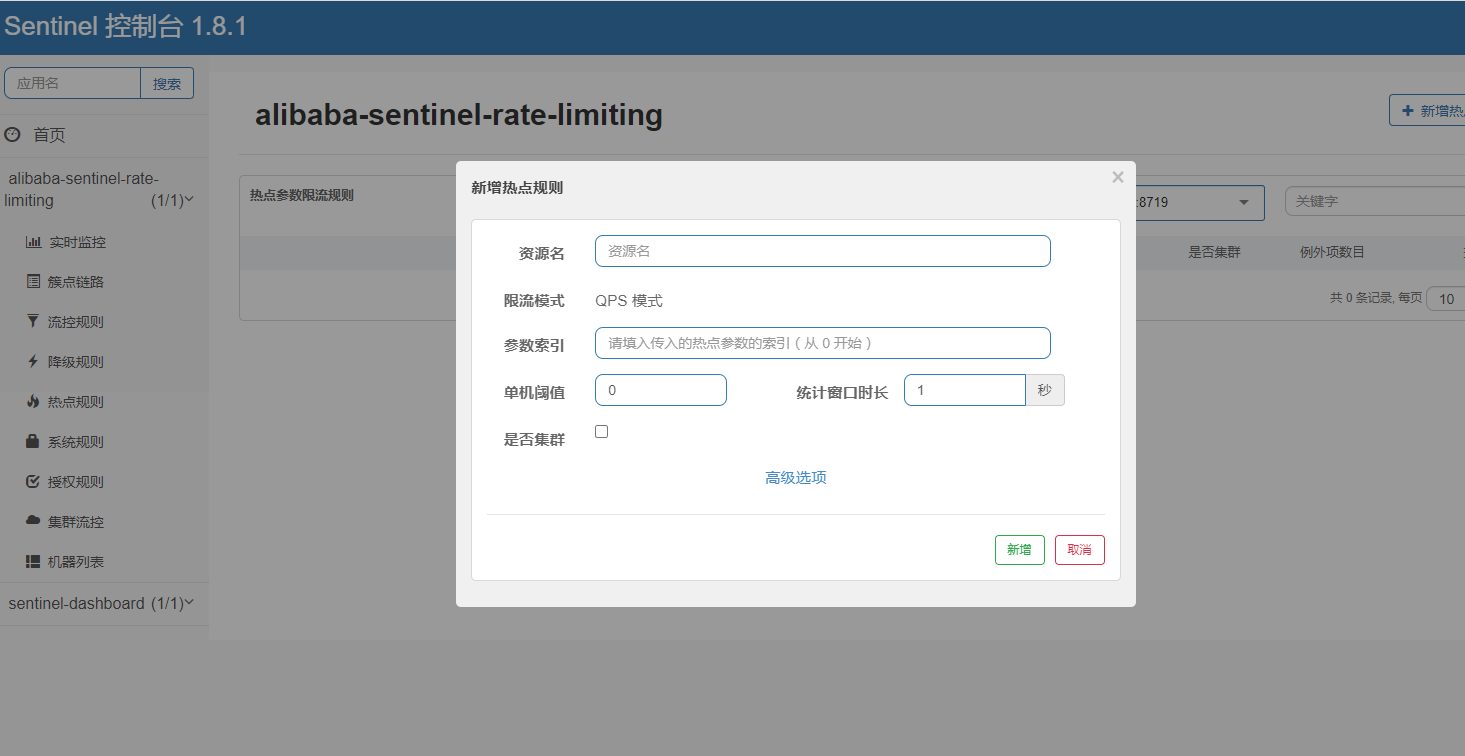
Task: Click the list icon for 簇点链路
Action: (33, 282)
